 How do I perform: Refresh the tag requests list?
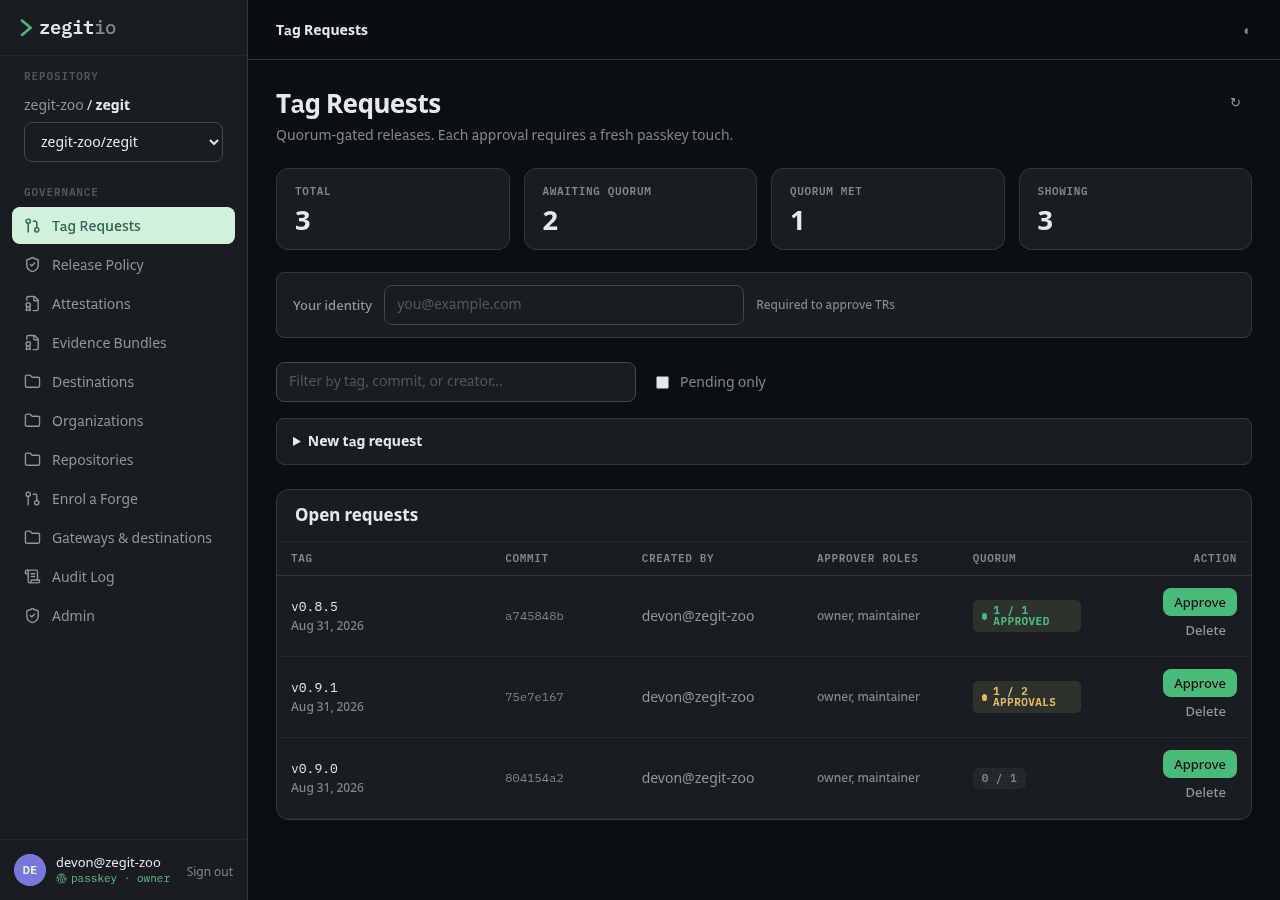(x=1235, y=102)
